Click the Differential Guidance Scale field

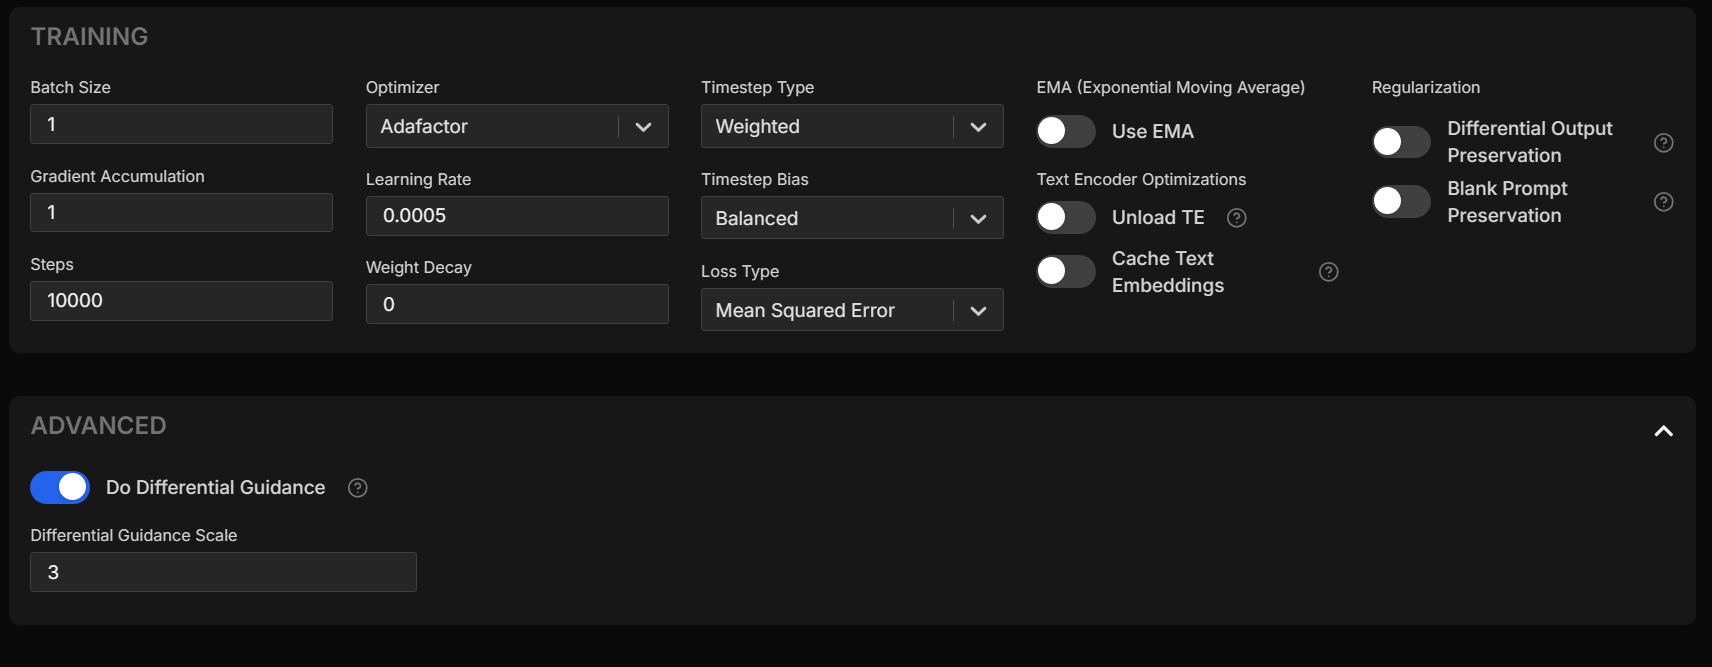(223, 572)
